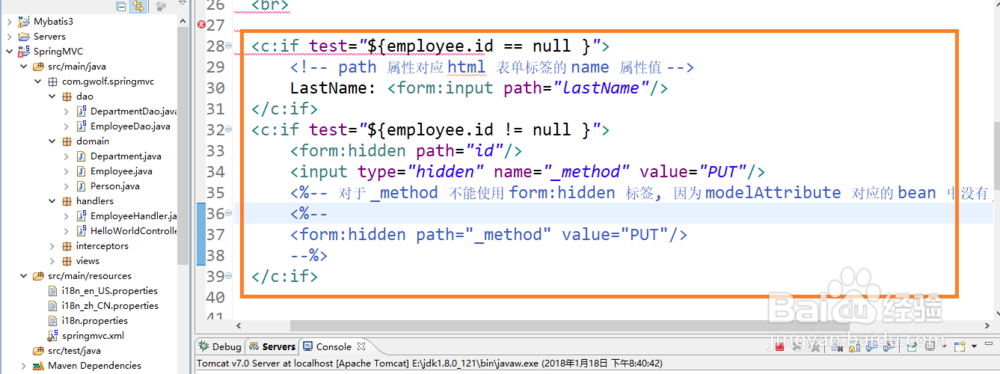Collapse the domain package node

[53, 141]
